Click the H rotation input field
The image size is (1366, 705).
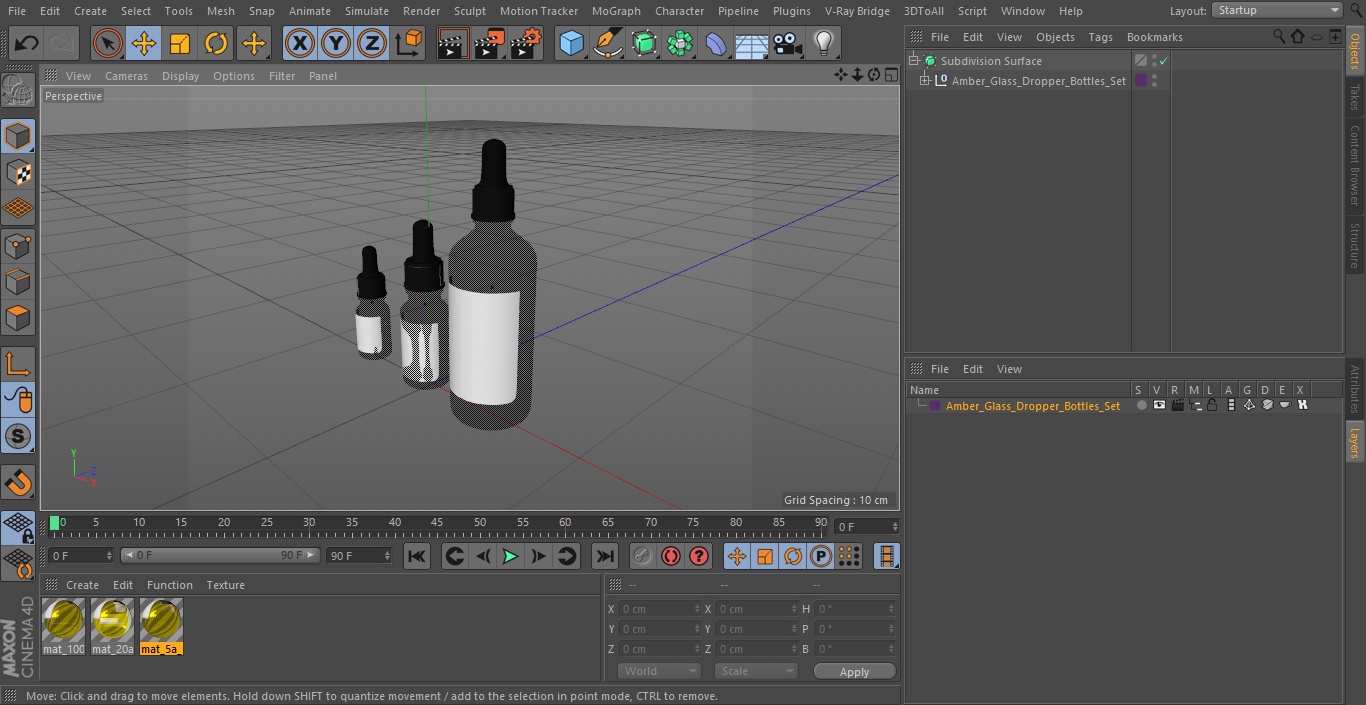point(855,609)
